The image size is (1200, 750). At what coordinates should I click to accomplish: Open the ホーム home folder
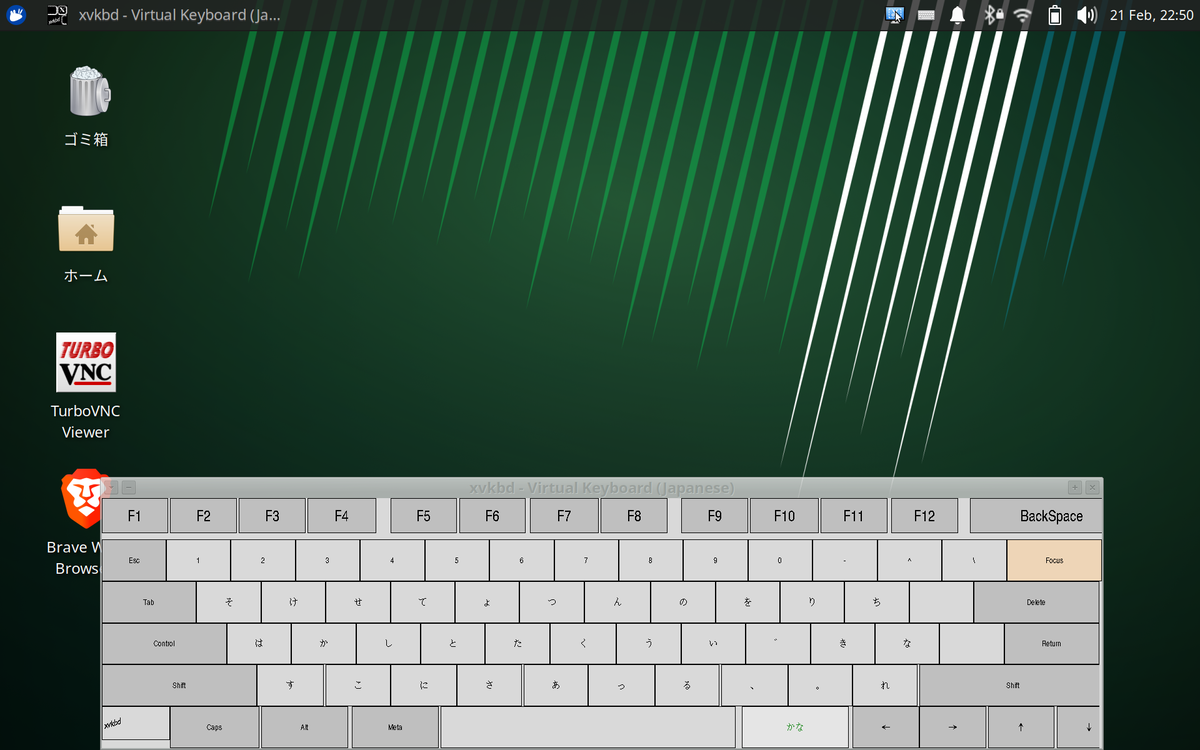click(x=86, y=229)
